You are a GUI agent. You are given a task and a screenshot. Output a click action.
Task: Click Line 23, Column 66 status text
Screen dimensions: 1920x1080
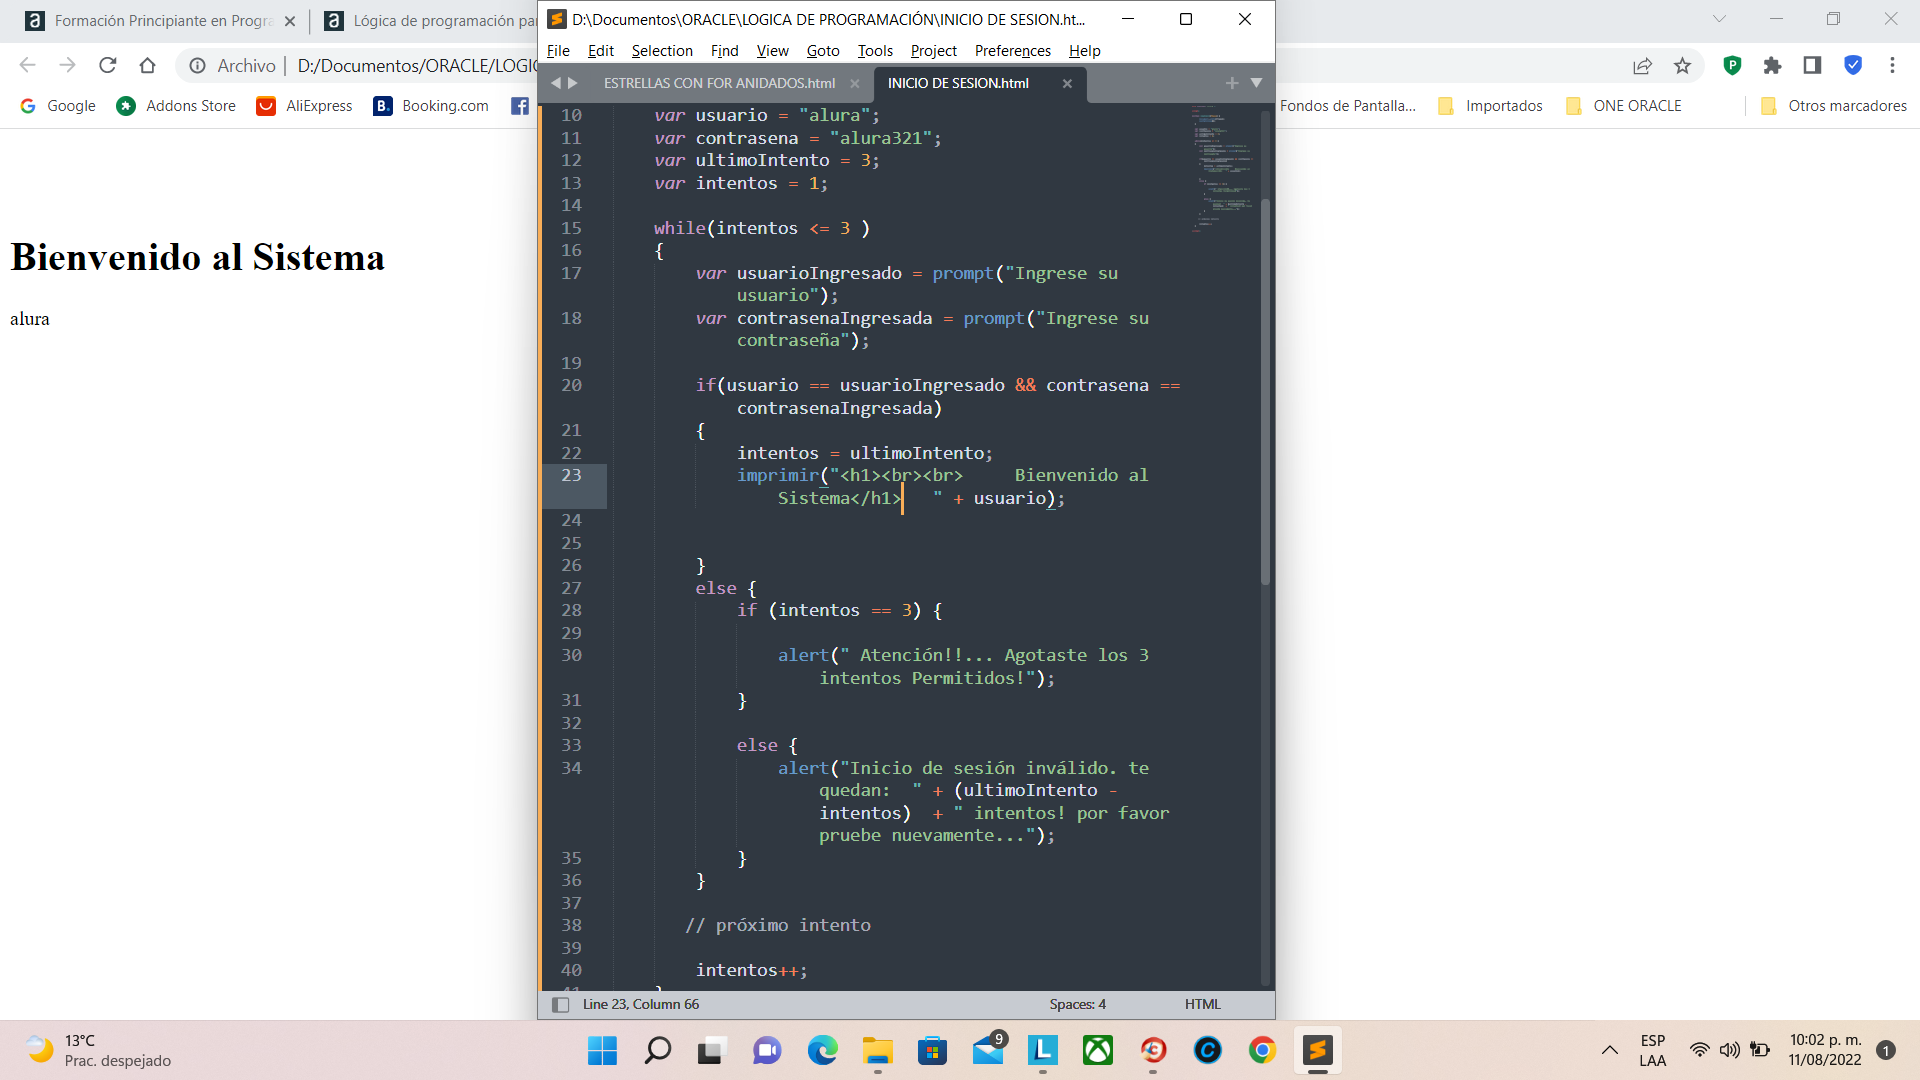click(x=641, y=1005)
